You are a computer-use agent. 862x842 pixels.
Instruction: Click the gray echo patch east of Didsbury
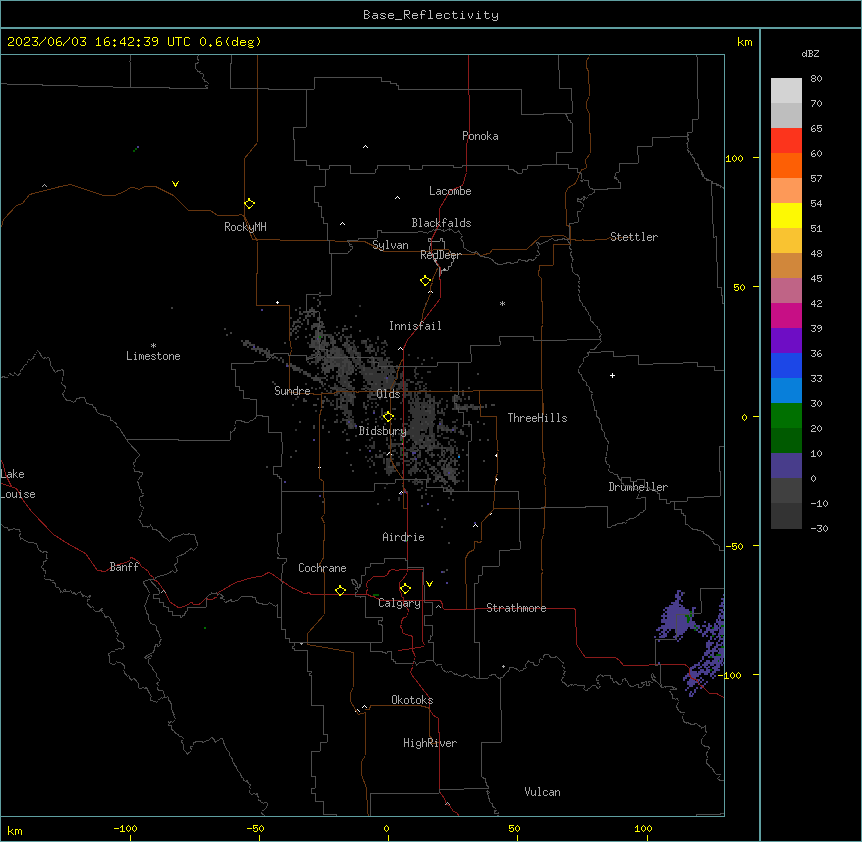pyautogui.click(x=423, y=420)
